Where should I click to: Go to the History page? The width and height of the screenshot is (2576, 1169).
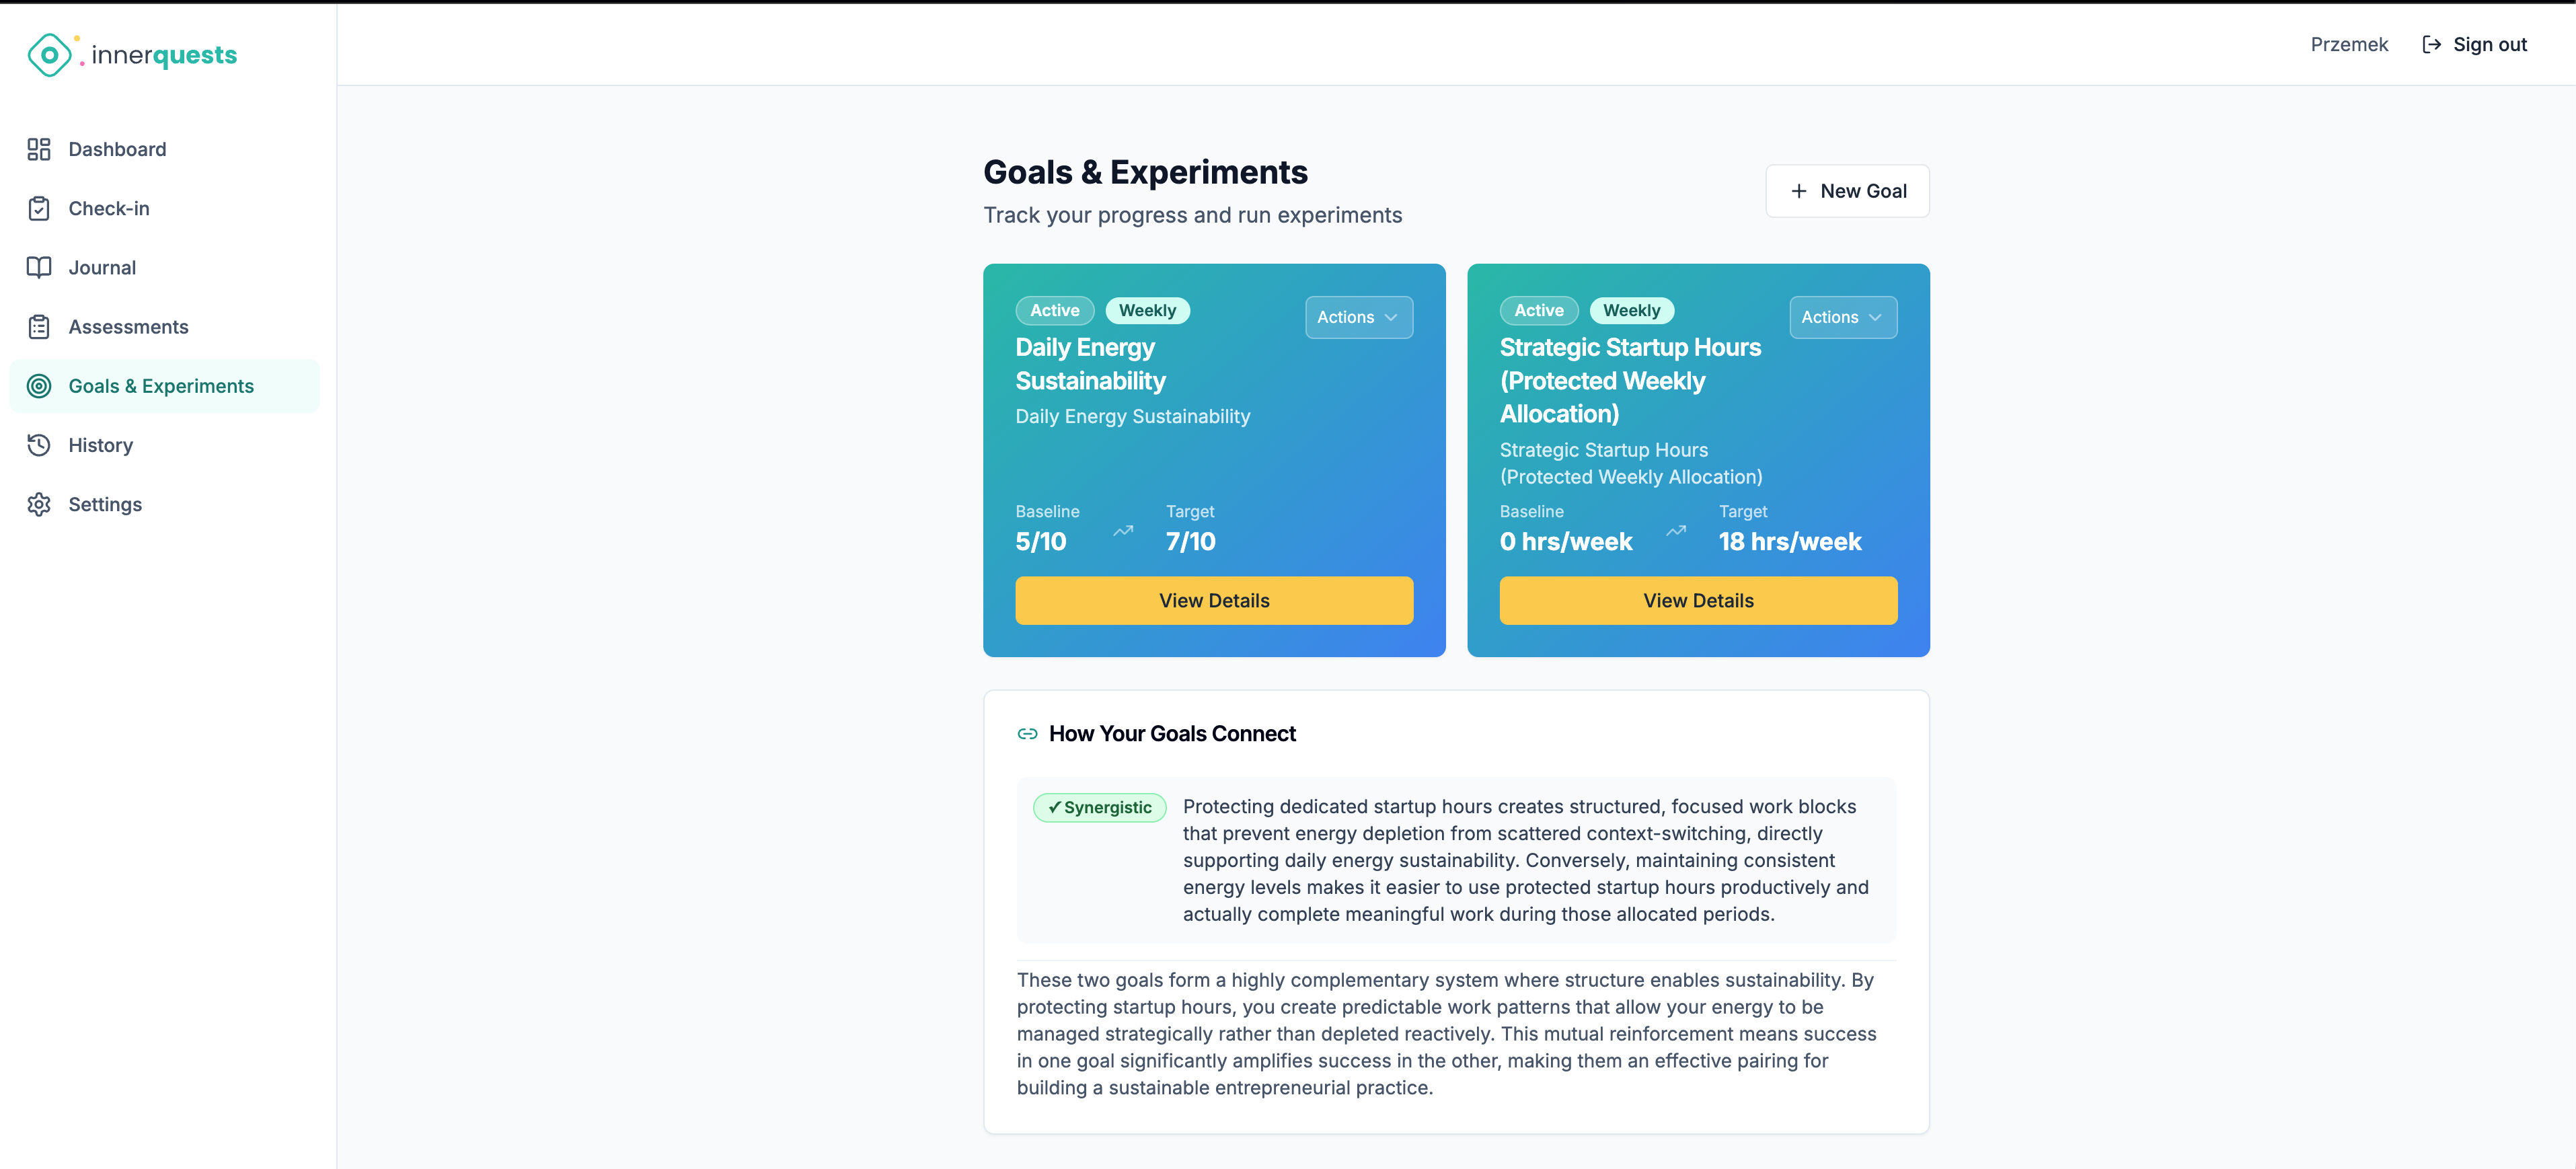coord(100,445)
